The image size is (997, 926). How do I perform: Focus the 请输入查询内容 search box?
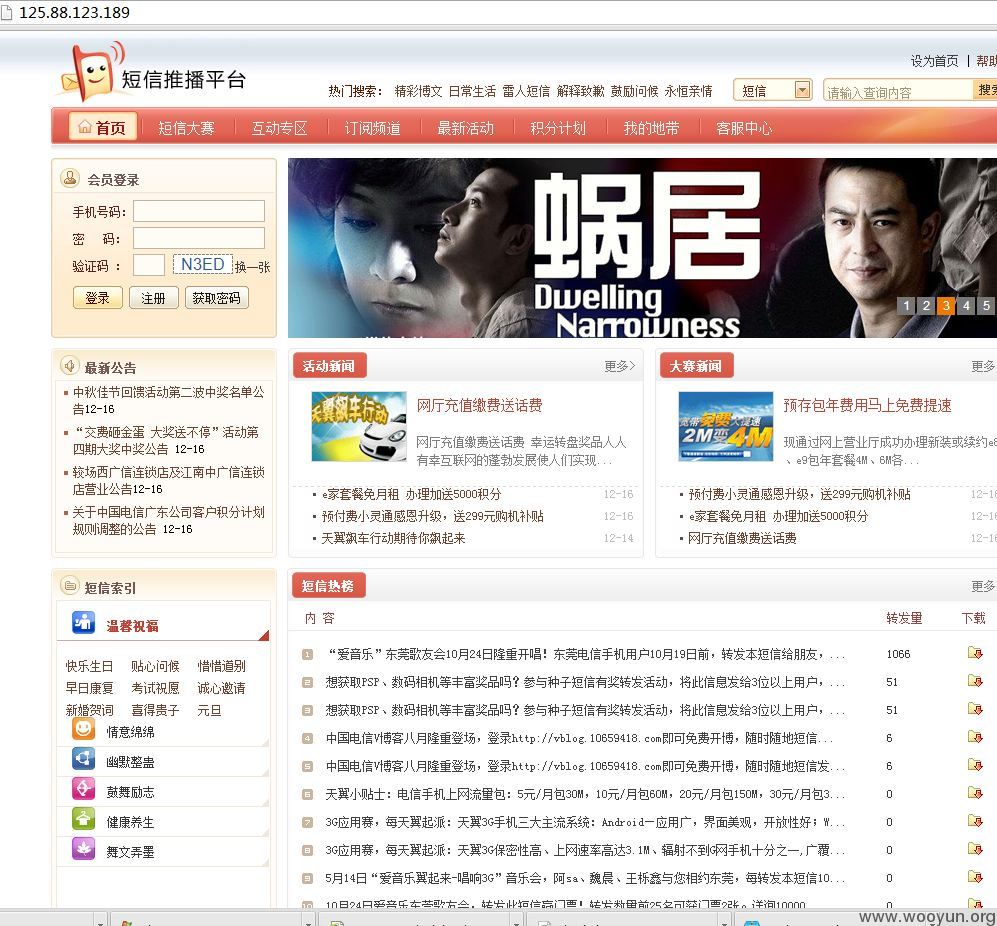pyautogui.click(x=897, y=90)
